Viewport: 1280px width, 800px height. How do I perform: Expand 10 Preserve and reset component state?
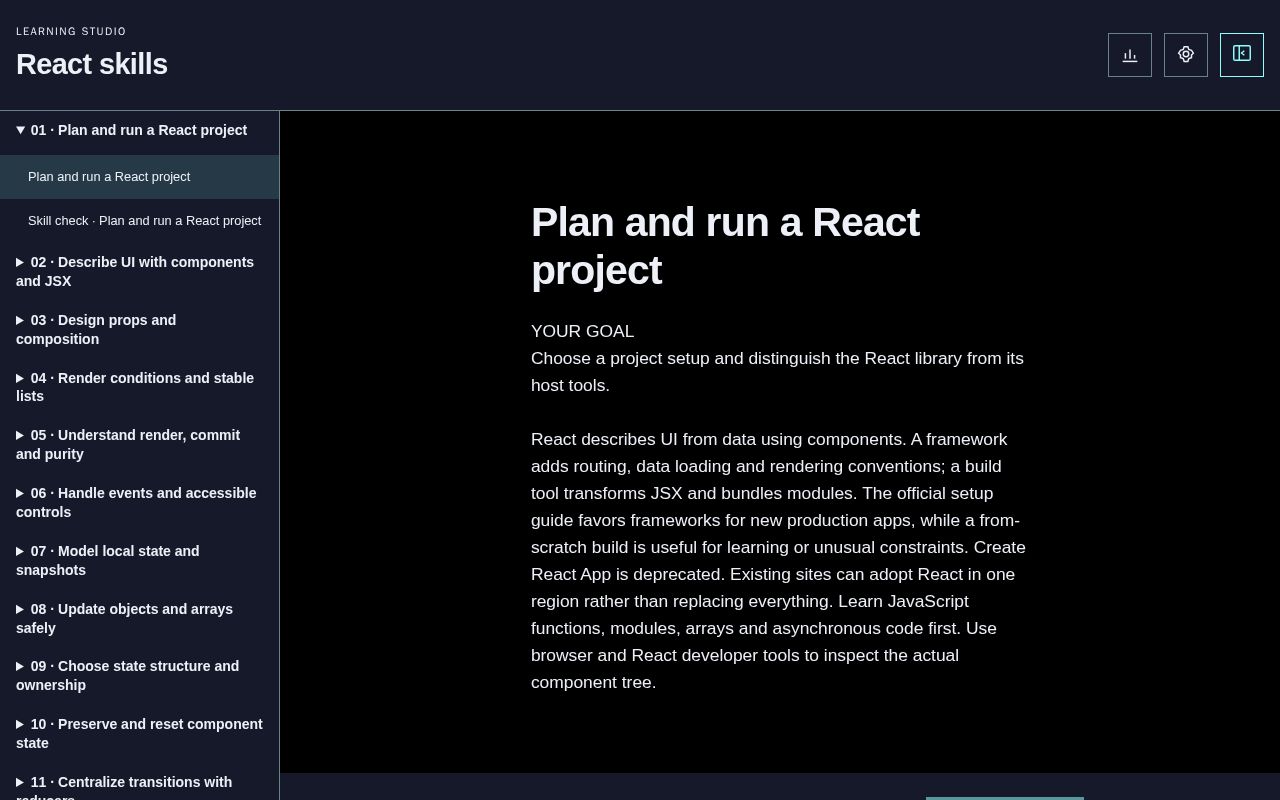139,734
